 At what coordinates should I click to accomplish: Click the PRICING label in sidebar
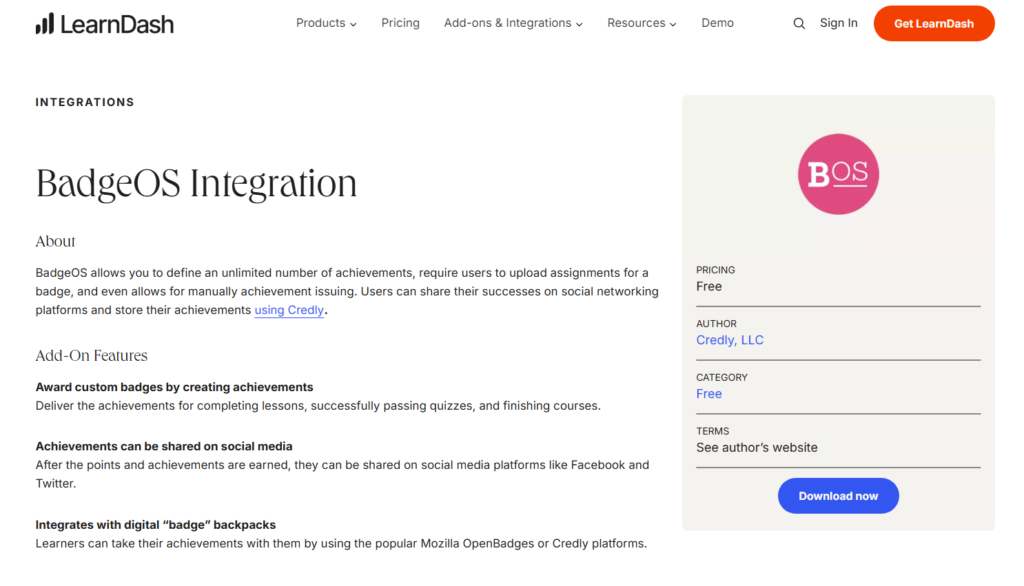pos(715,270)
